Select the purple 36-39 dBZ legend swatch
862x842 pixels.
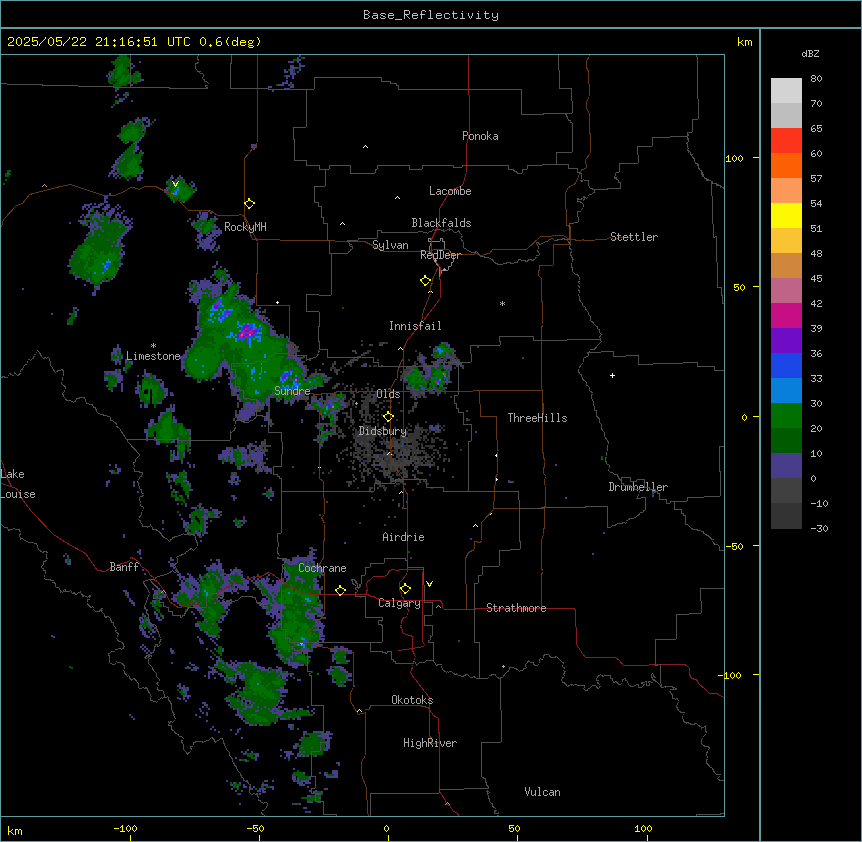[x=786, y=341]
